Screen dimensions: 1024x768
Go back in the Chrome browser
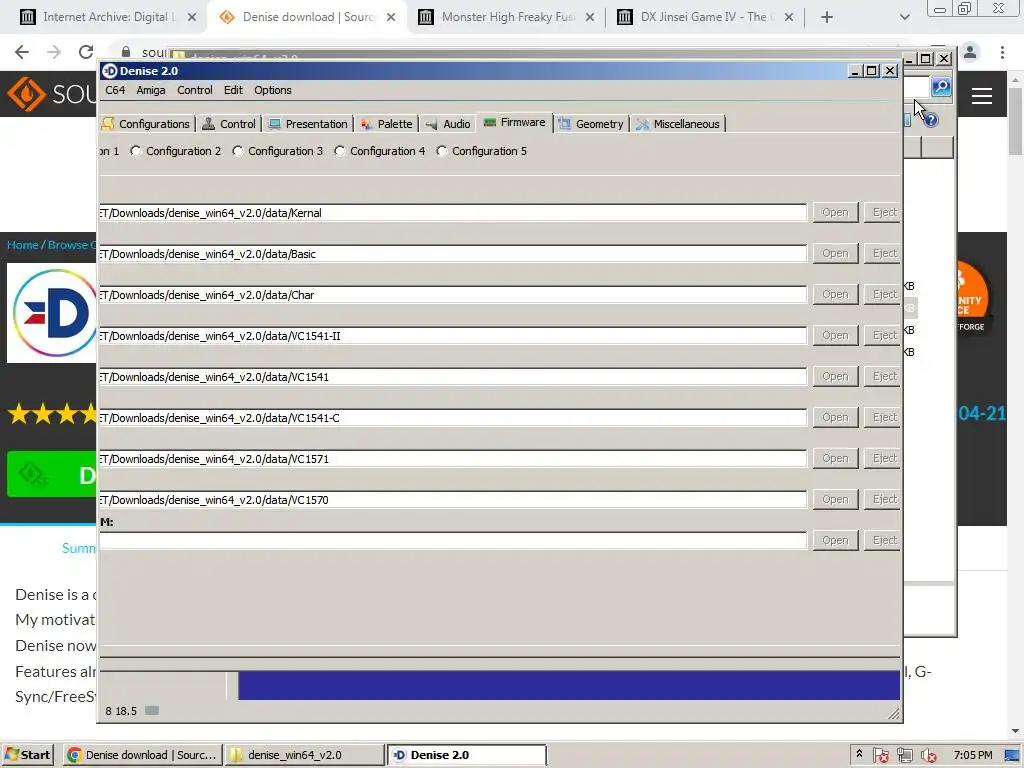pyautogui.click(x=22, y=52)
